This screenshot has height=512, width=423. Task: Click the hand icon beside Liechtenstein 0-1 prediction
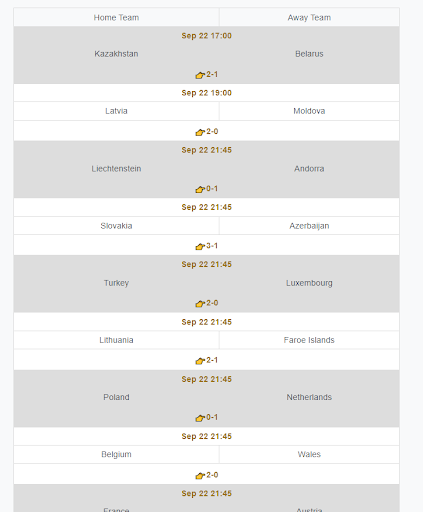pyautogui.click(x=200, y=189)
